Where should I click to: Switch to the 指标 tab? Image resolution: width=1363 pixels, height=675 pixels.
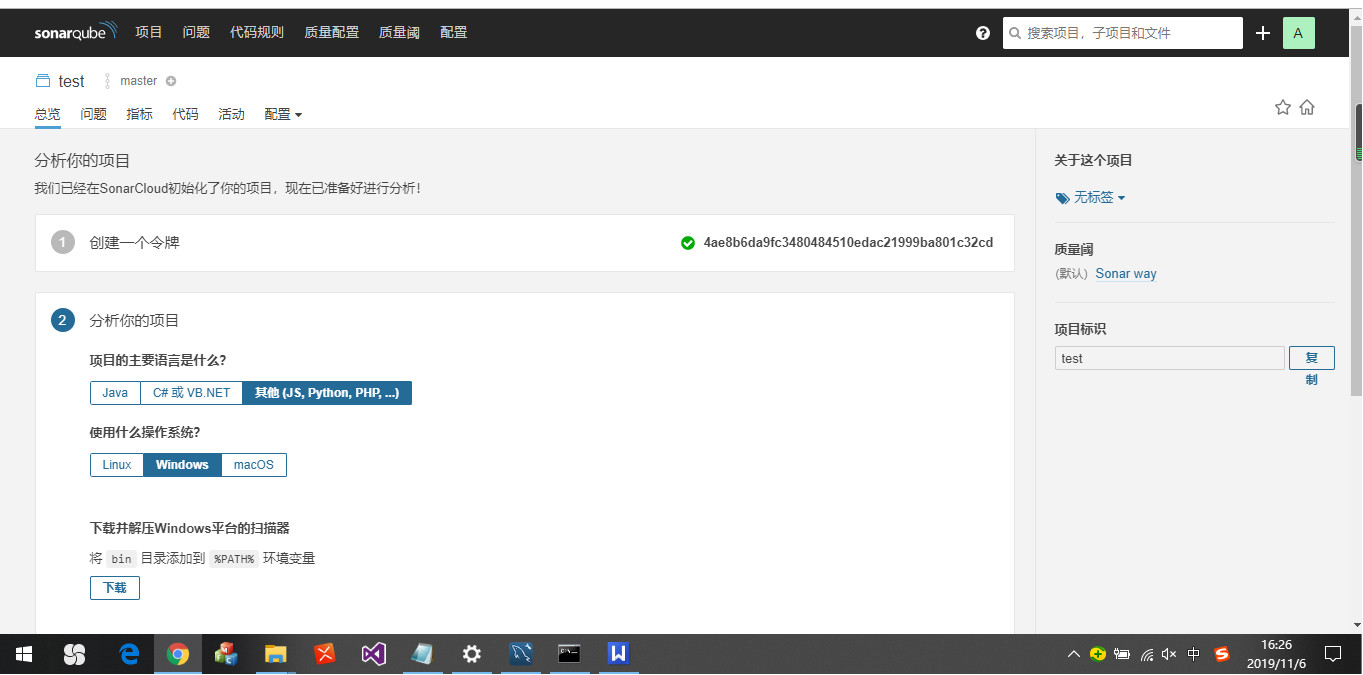click(140, 114)
